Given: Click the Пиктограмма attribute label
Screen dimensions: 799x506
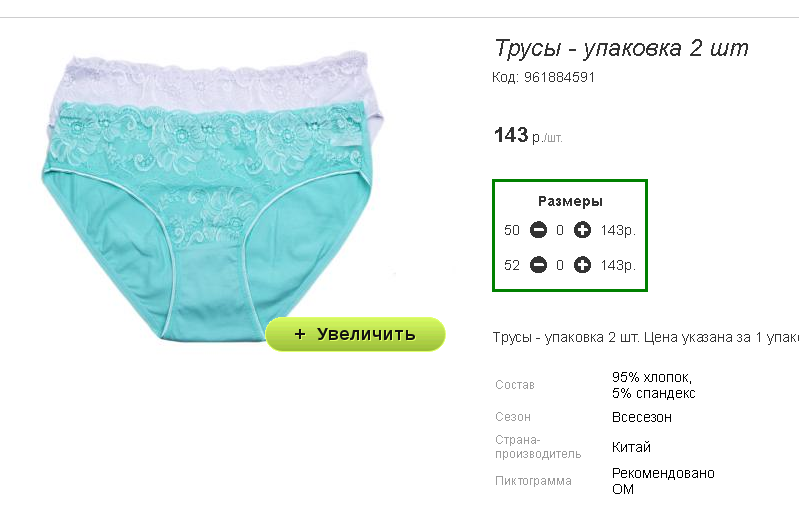Looking at the screenshot, I should tap(533, 481).
